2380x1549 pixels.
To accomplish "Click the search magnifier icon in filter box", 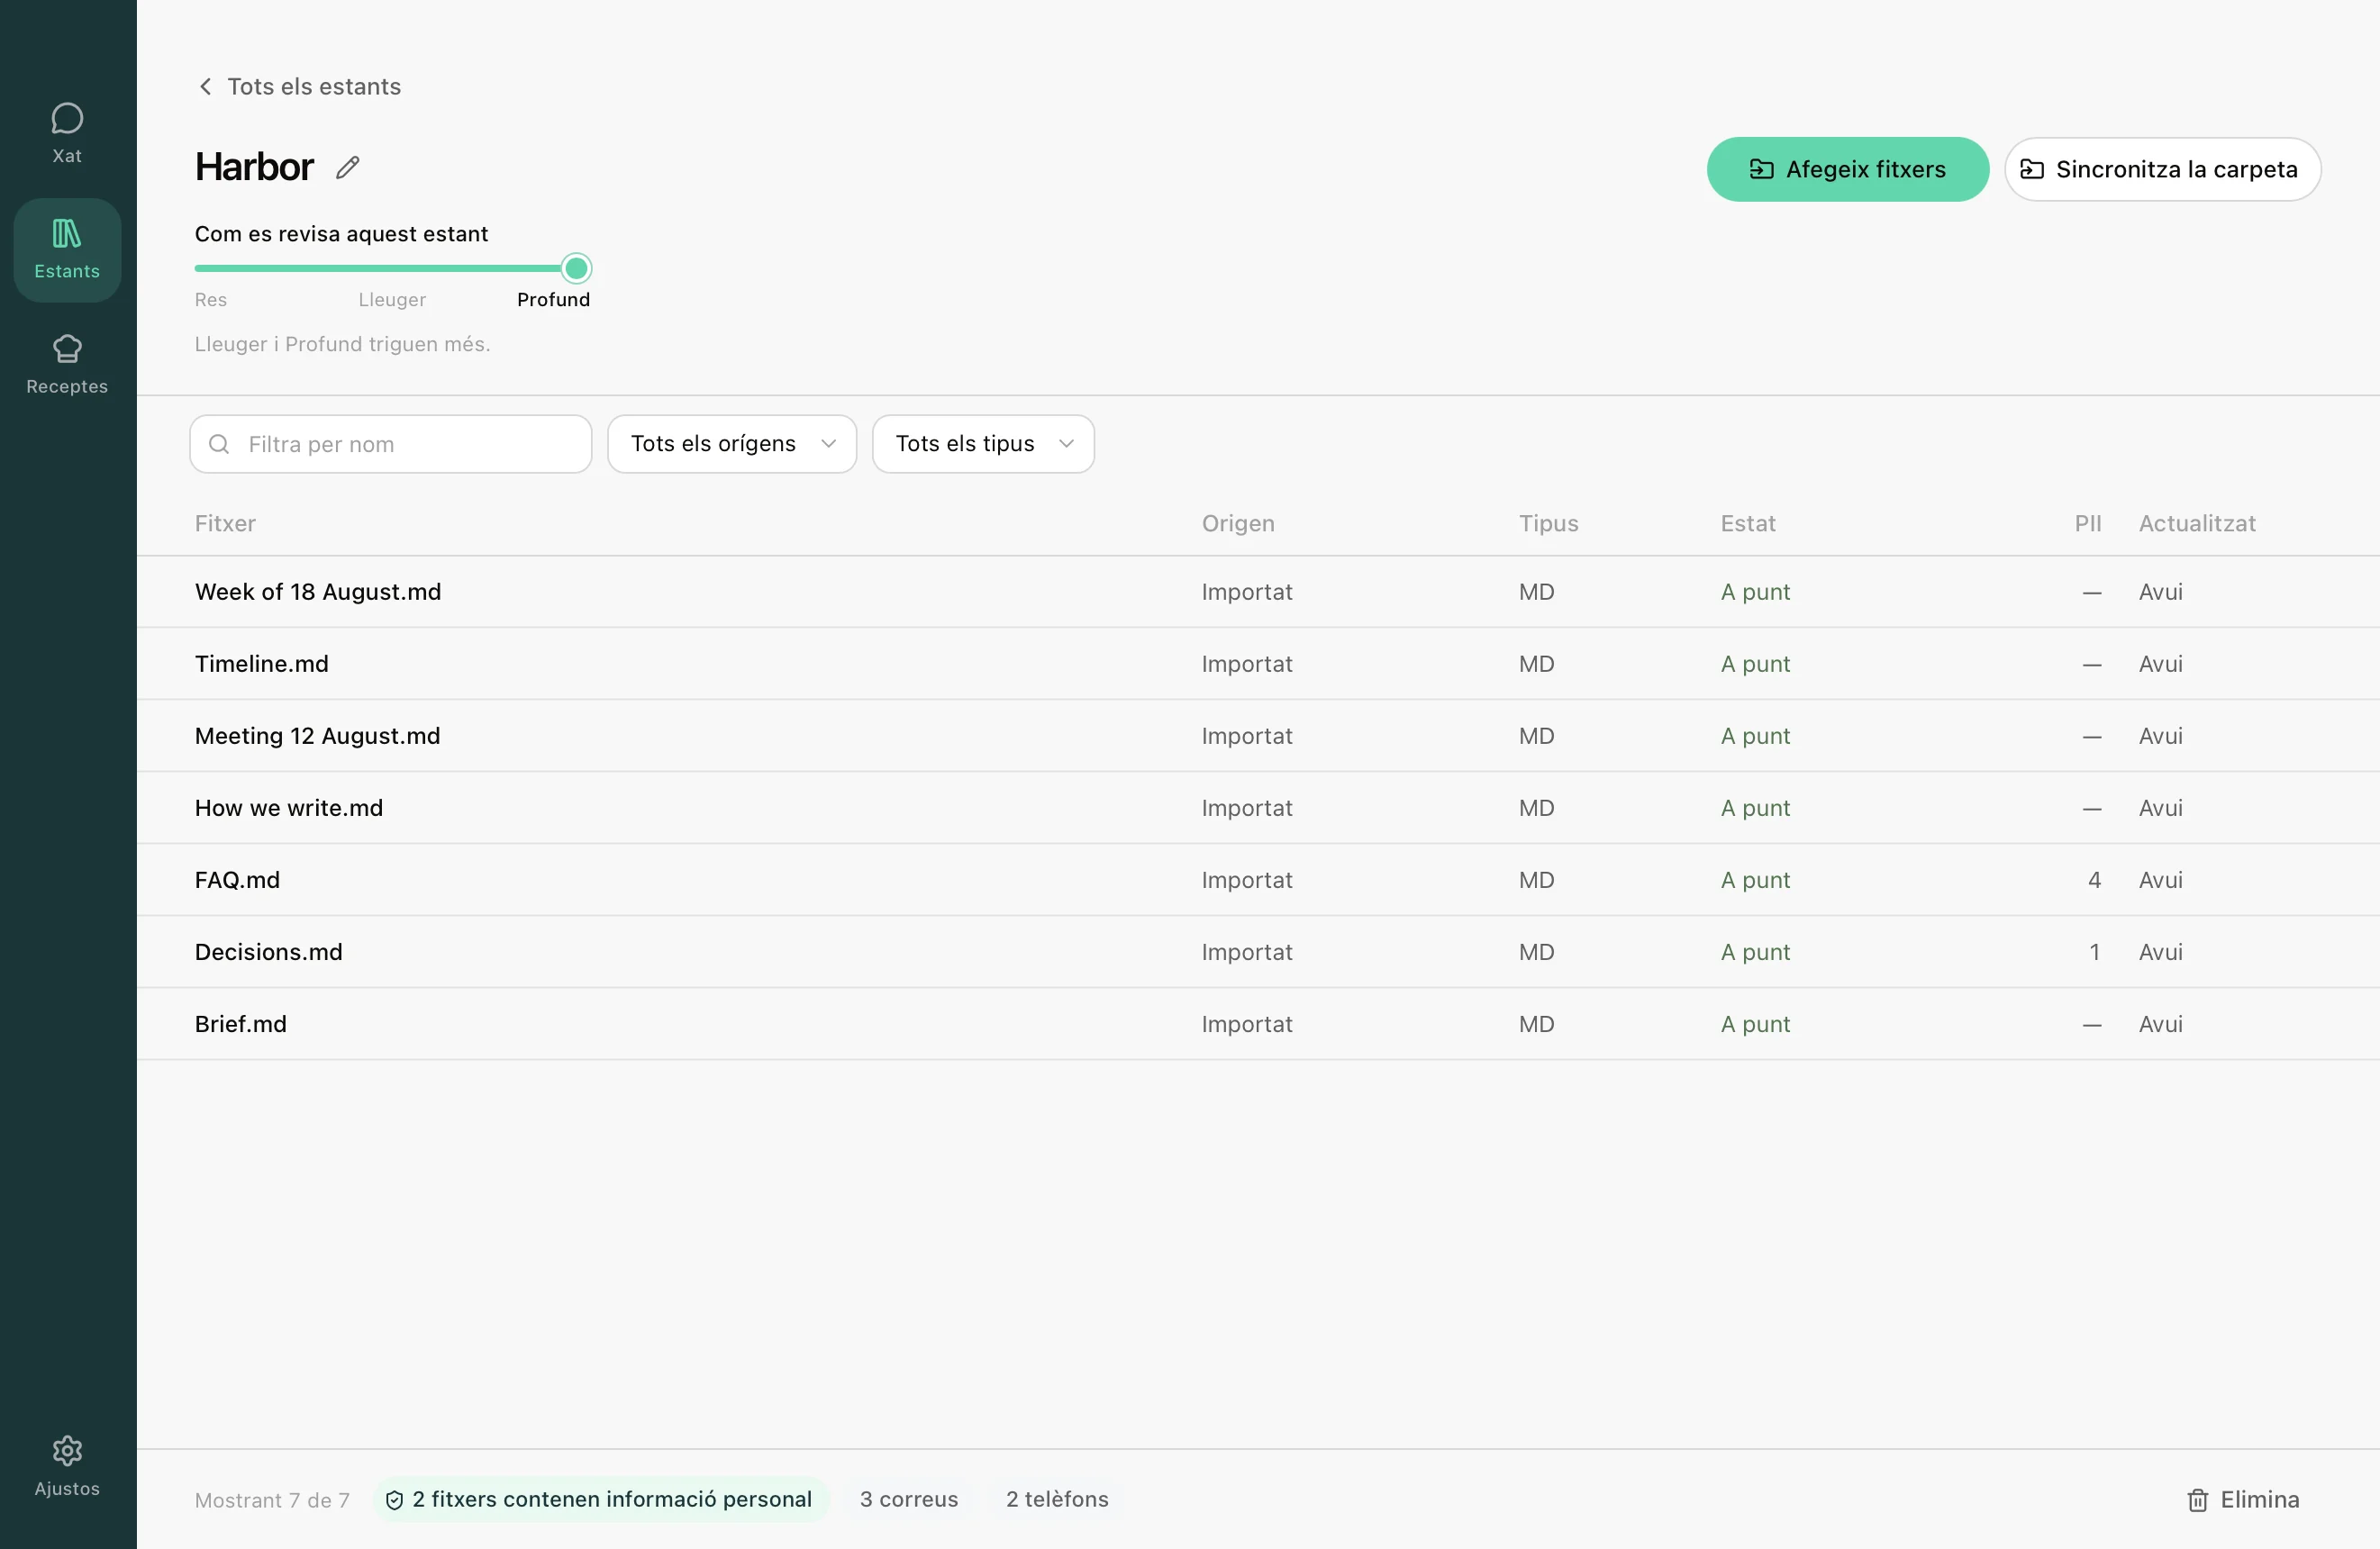I will (219, 444).
